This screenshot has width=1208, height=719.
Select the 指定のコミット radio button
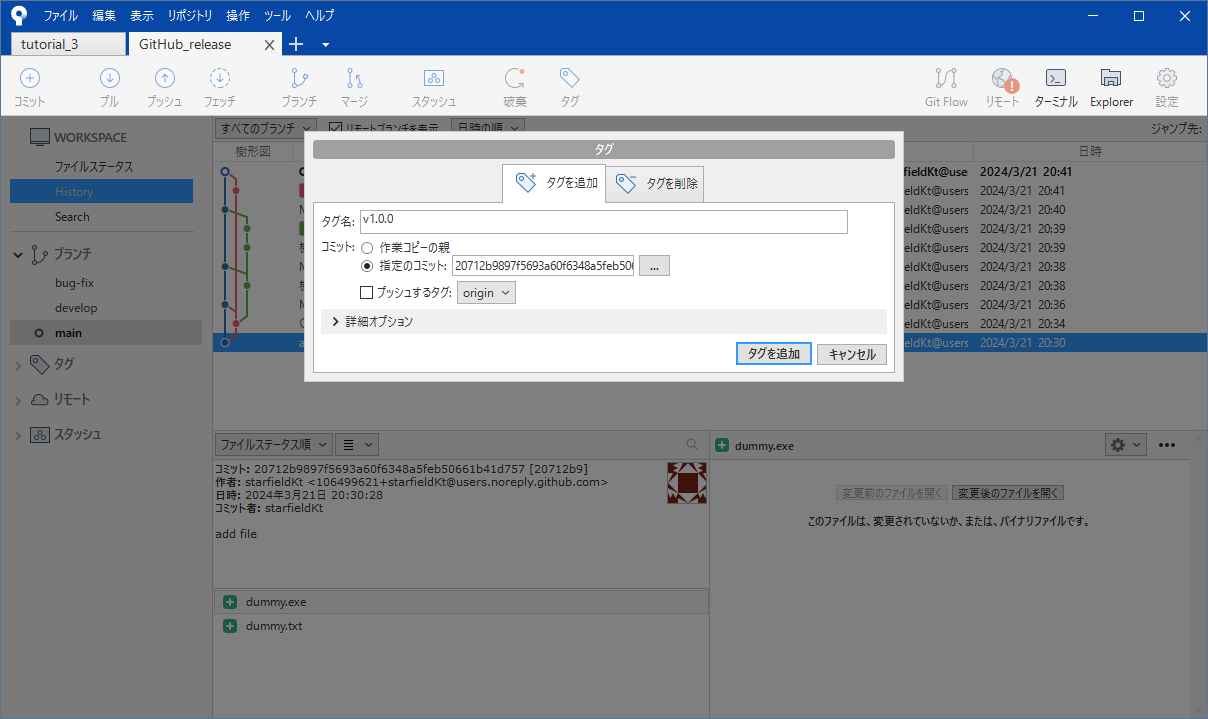[367, 266]
